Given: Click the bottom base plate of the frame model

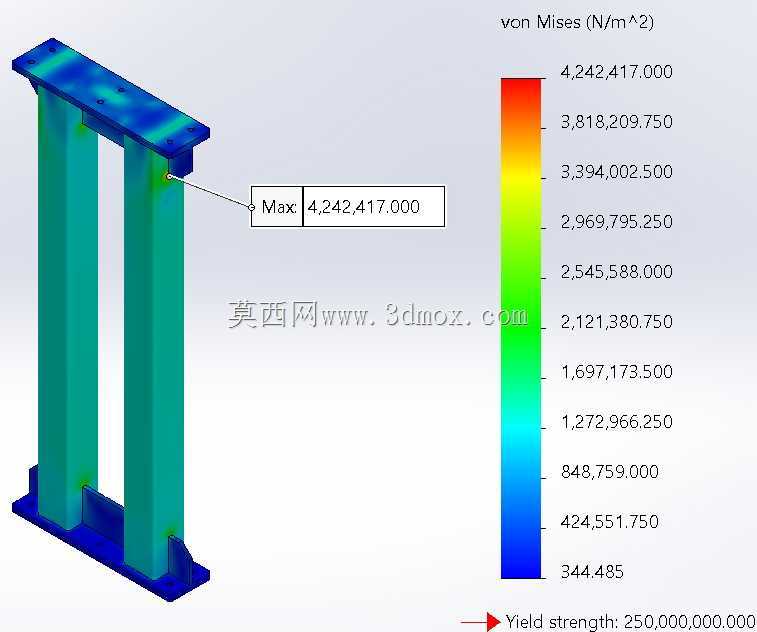Looking at the screenshot, I should 111,550.
